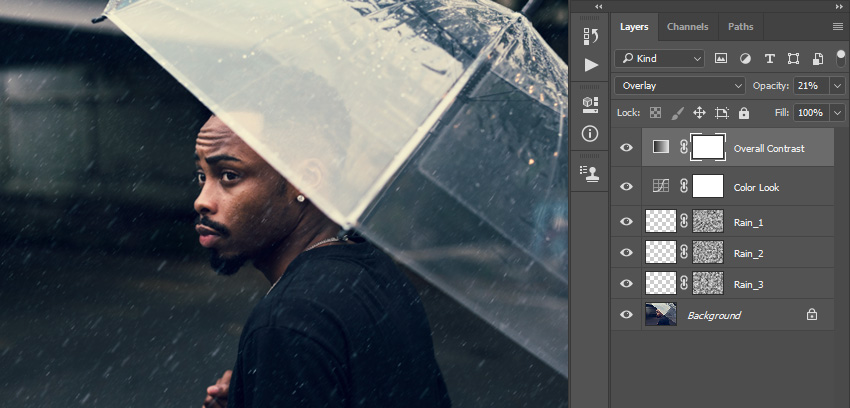Select the Color Look layer name
Image resolution: width=850 pixels, height=408 pixels.
pos(756,187)
